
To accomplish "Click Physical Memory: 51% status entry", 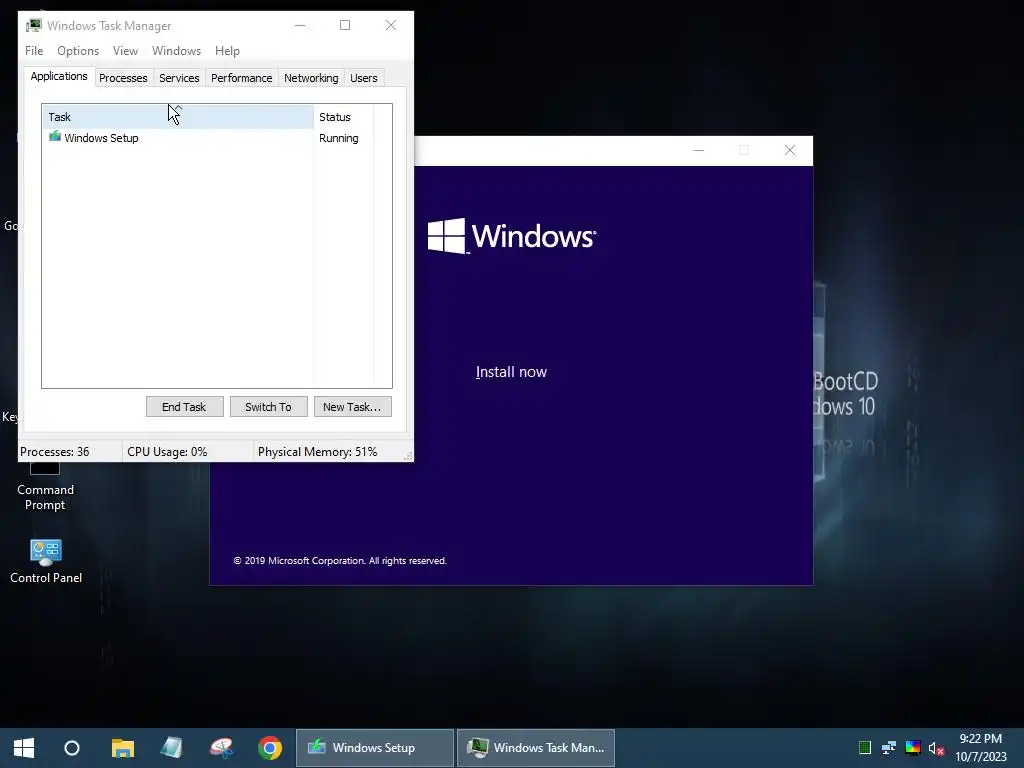I will (x=317, y=452).
